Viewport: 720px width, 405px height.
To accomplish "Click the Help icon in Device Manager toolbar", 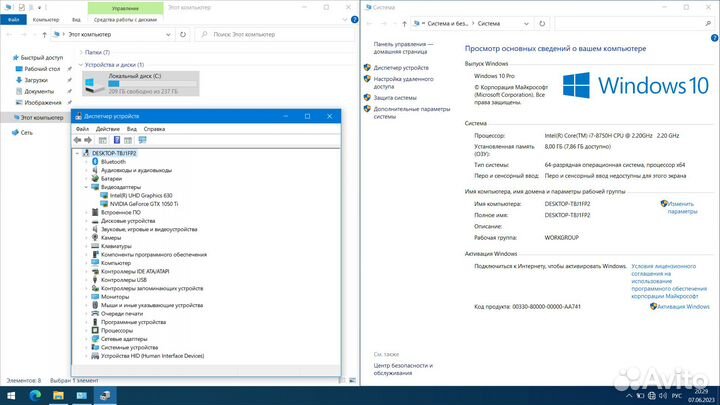I will 117,140.
